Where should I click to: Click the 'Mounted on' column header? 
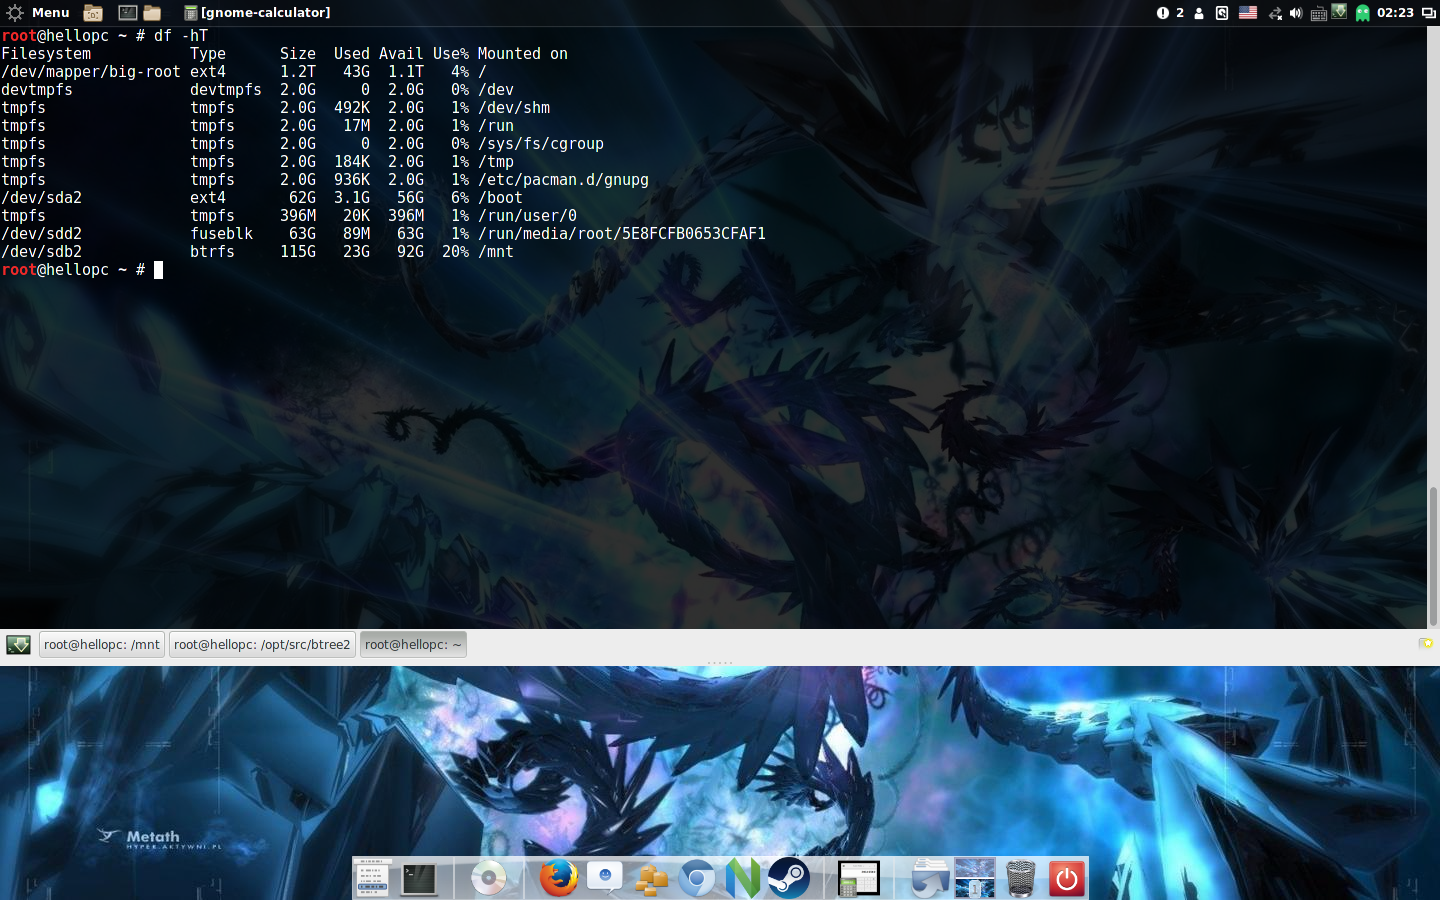523,54
